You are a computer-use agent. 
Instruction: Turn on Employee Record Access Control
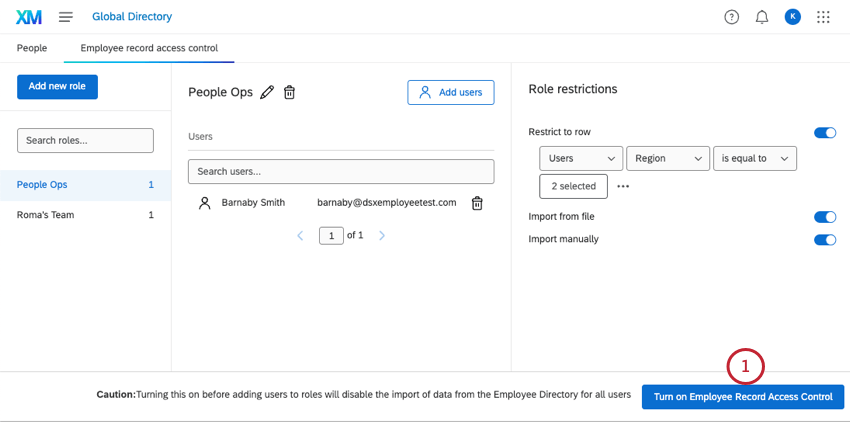[x=743, y=397]
